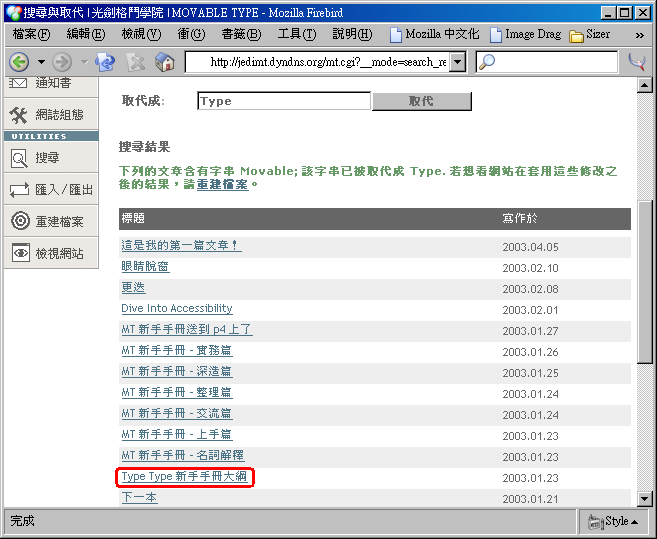Open the Style switcher in status bar
The width and height of the screenshot is (657, 539).
[x=613, y=521]
